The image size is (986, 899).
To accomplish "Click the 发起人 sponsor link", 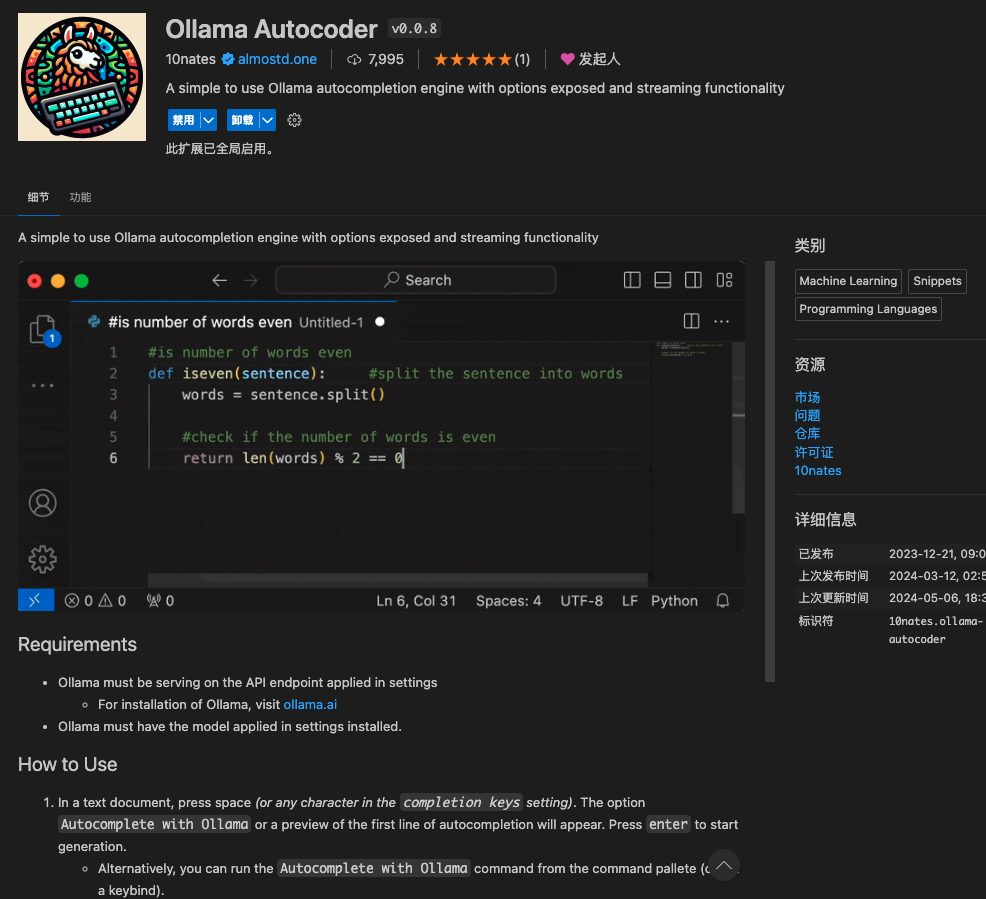I will (599, 59).
